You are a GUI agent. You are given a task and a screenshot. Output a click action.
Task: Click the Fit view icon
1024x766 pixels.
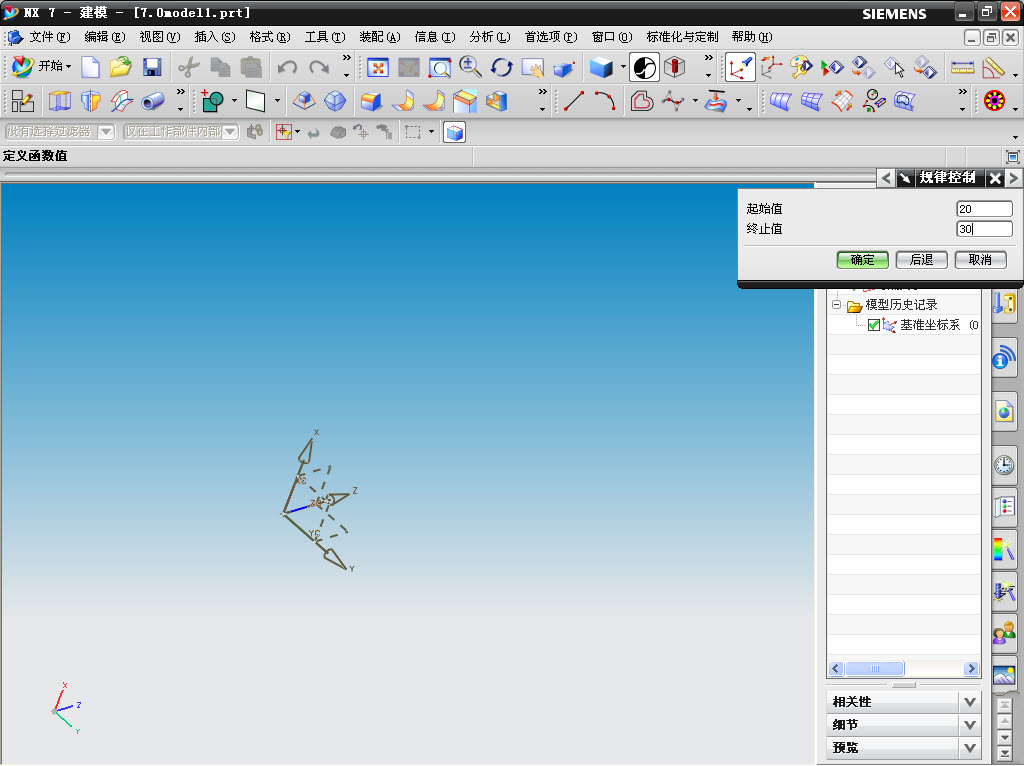[377, 67]
